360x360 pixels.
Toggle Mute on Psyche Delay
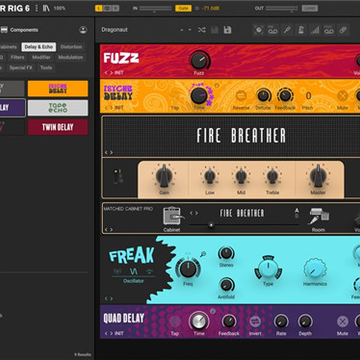pyautogui.click(x=343, y=96)
